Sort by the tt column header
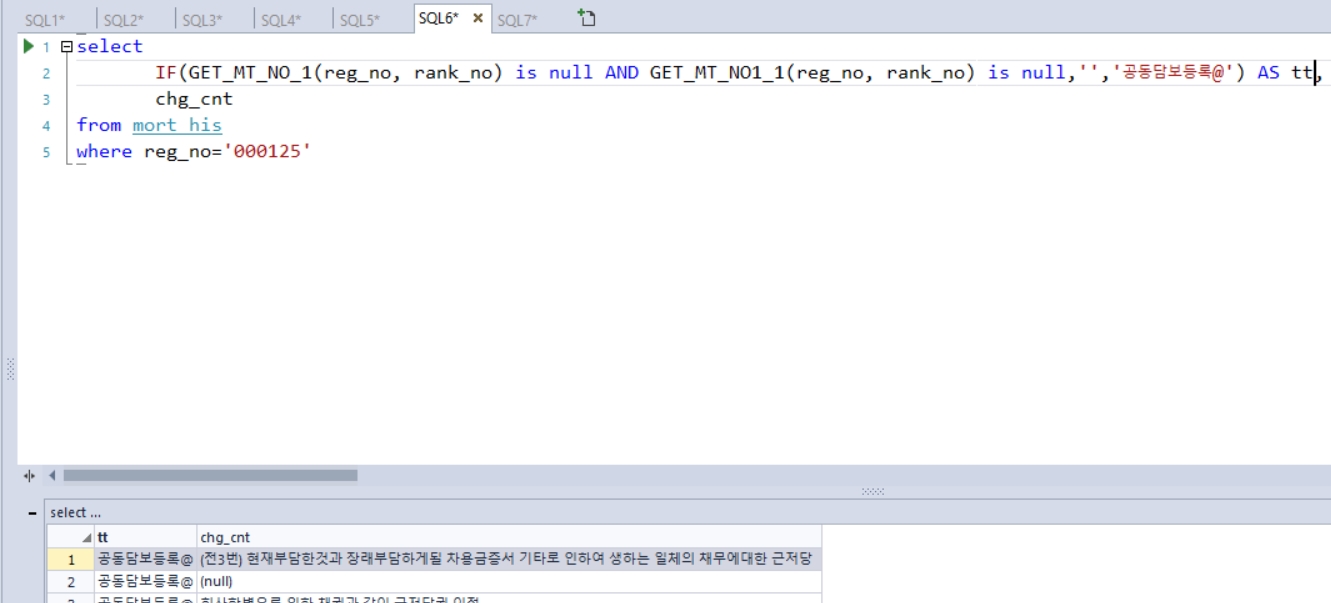The width and height of the screenshot is (1331, 603). click(x=146, y=537)
